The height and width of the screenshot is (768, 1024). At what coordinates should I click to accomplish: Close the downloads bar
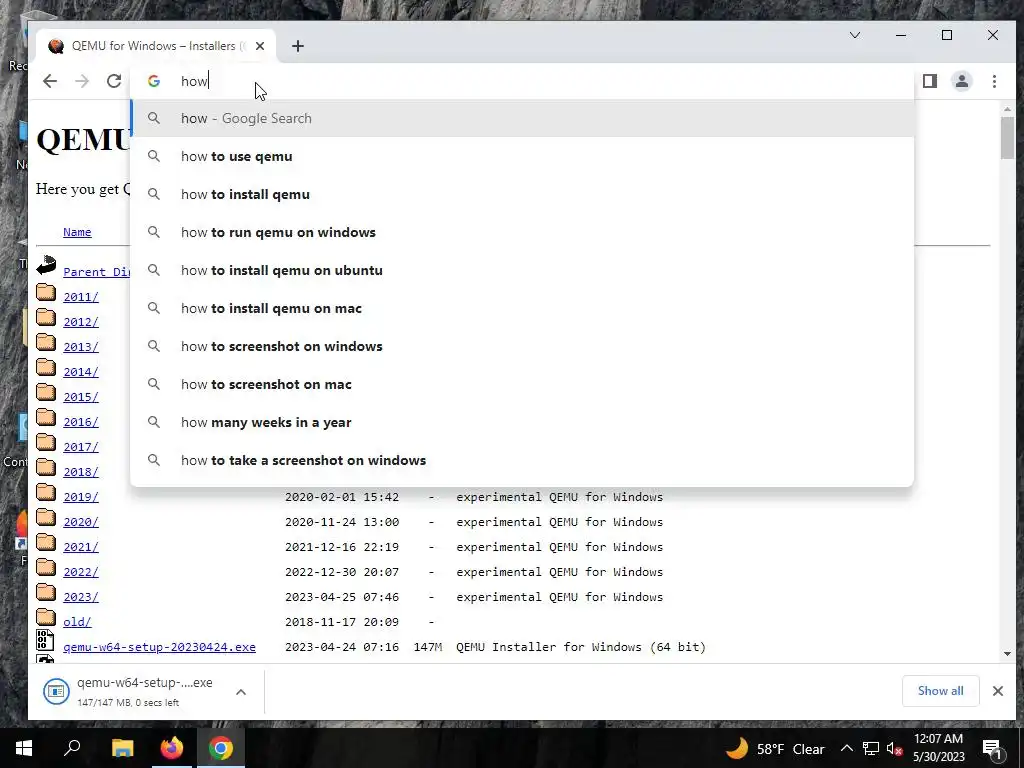click(x=998, y=691)
